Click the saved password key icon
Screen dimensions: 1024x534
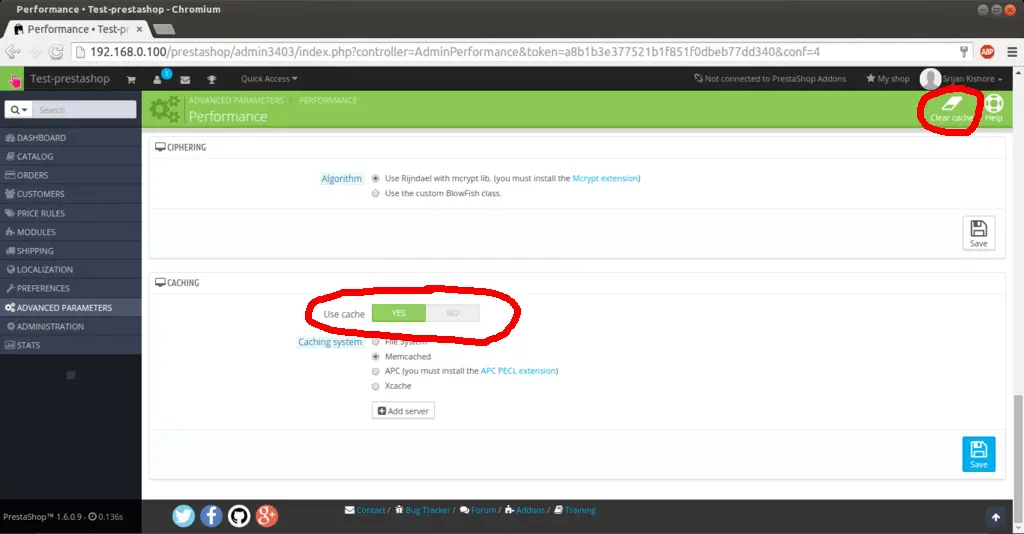point(963,52)
